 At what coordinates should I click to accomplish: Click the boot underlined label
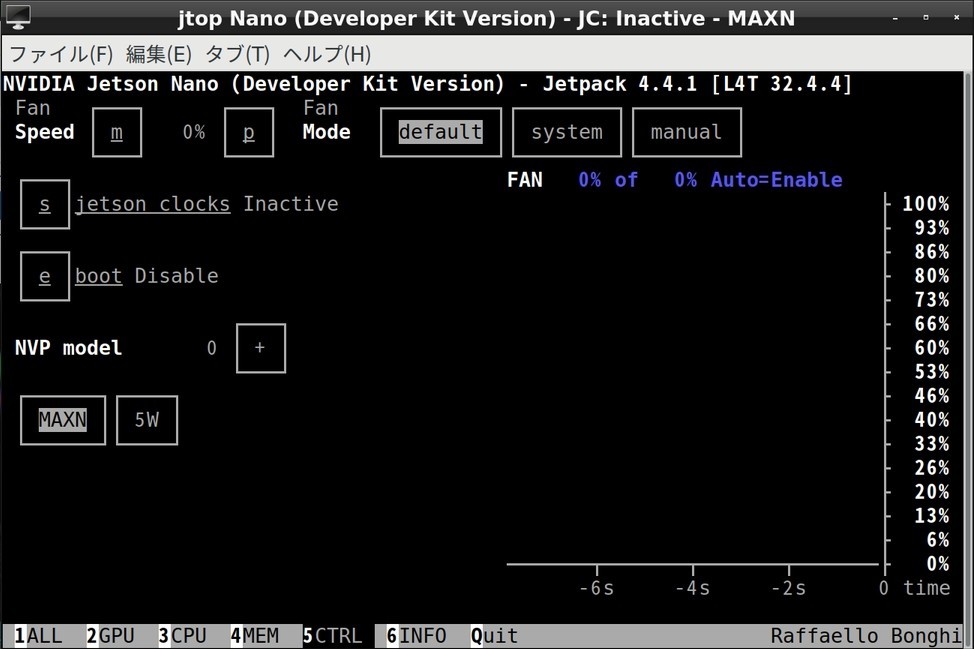click(x=98, y=276)
